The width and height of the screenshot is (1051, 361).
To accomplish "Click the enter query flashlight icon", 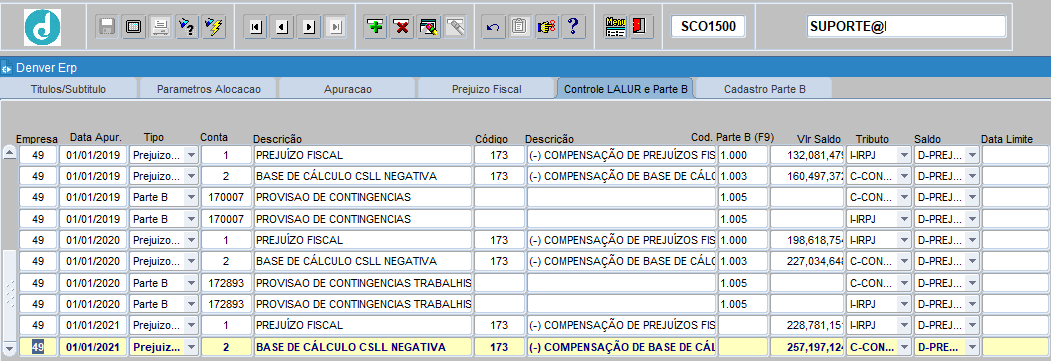I will [x=187, y=27].
